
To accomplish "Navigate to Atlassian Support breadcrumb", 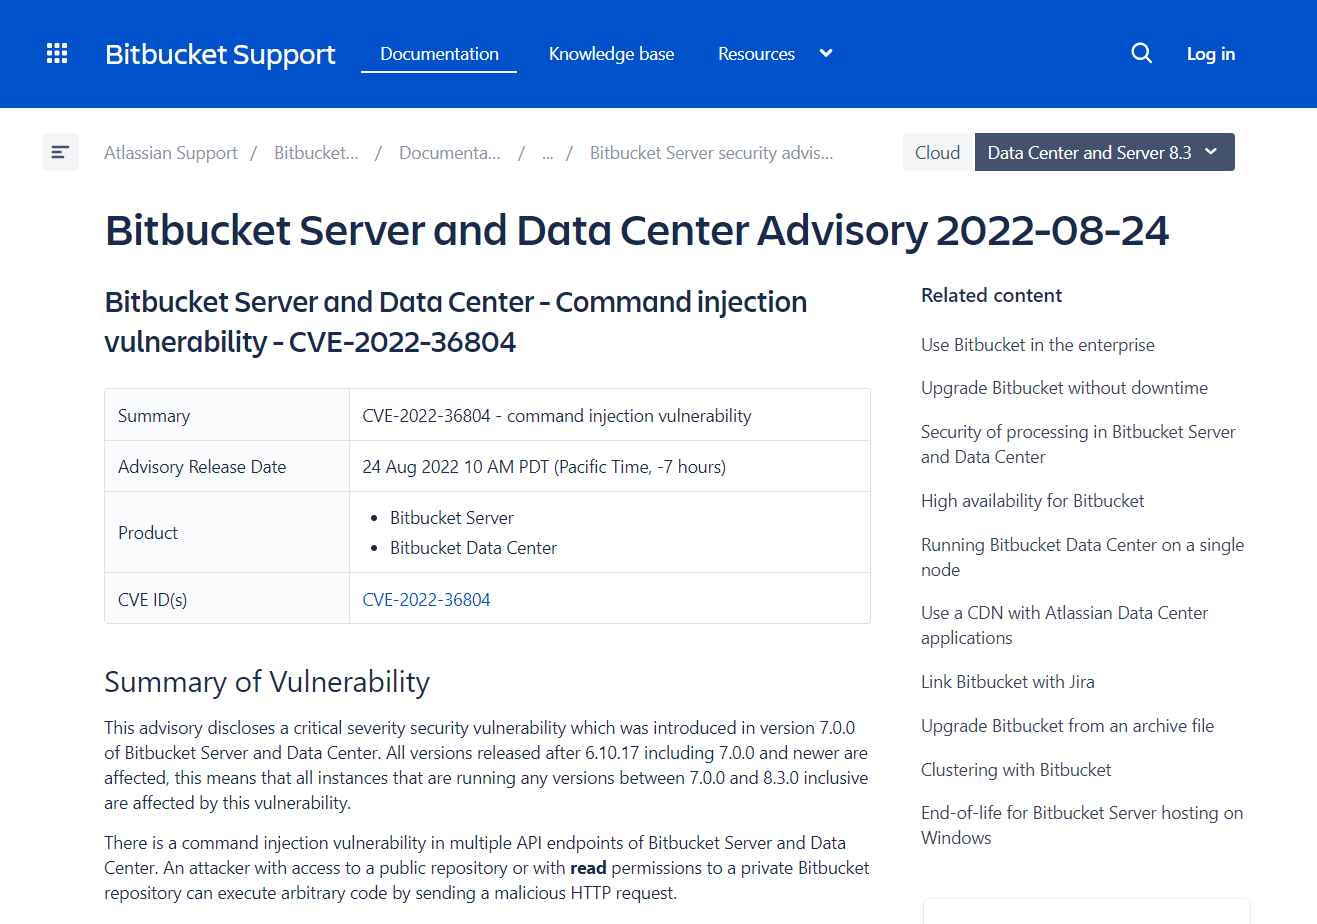I will 170,152.
